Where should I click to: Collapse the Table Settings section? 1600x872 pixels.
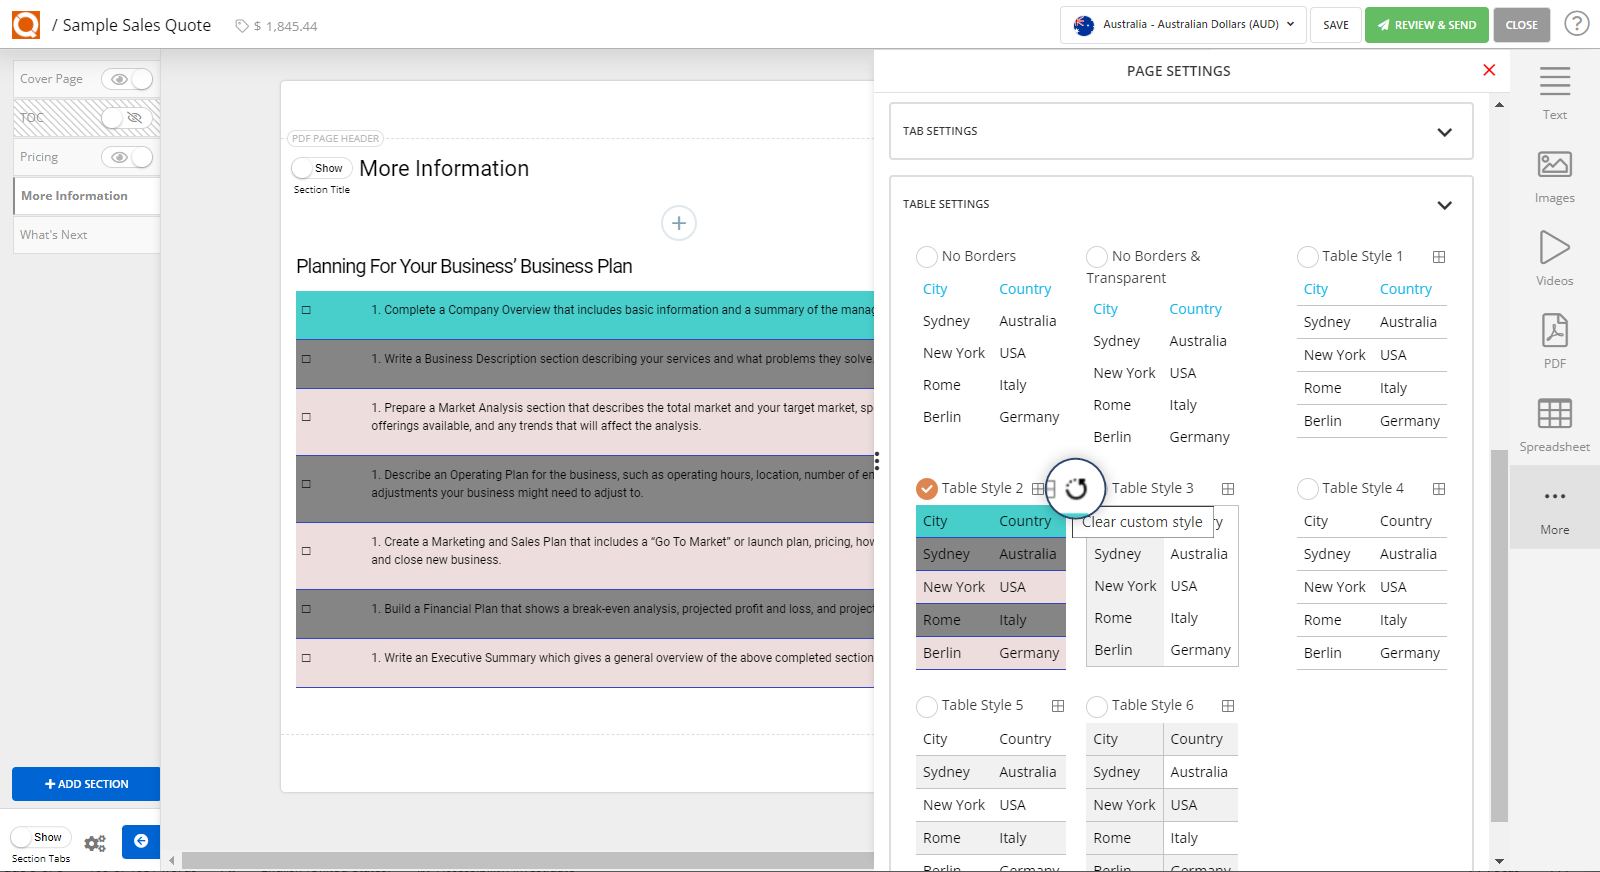point(1444,205)
